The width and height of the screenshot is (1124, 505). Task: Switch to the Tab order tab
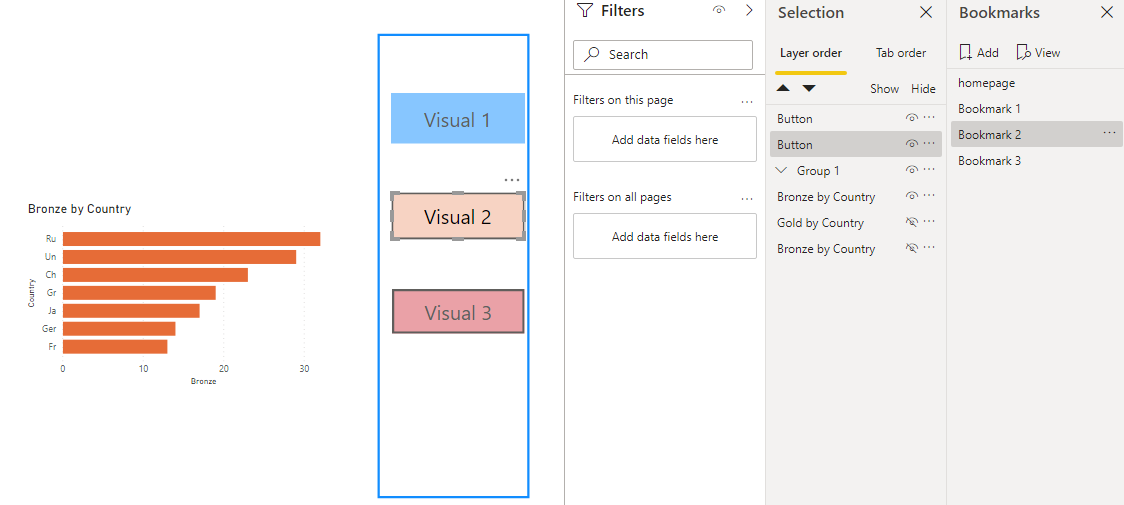coord(900,53)
